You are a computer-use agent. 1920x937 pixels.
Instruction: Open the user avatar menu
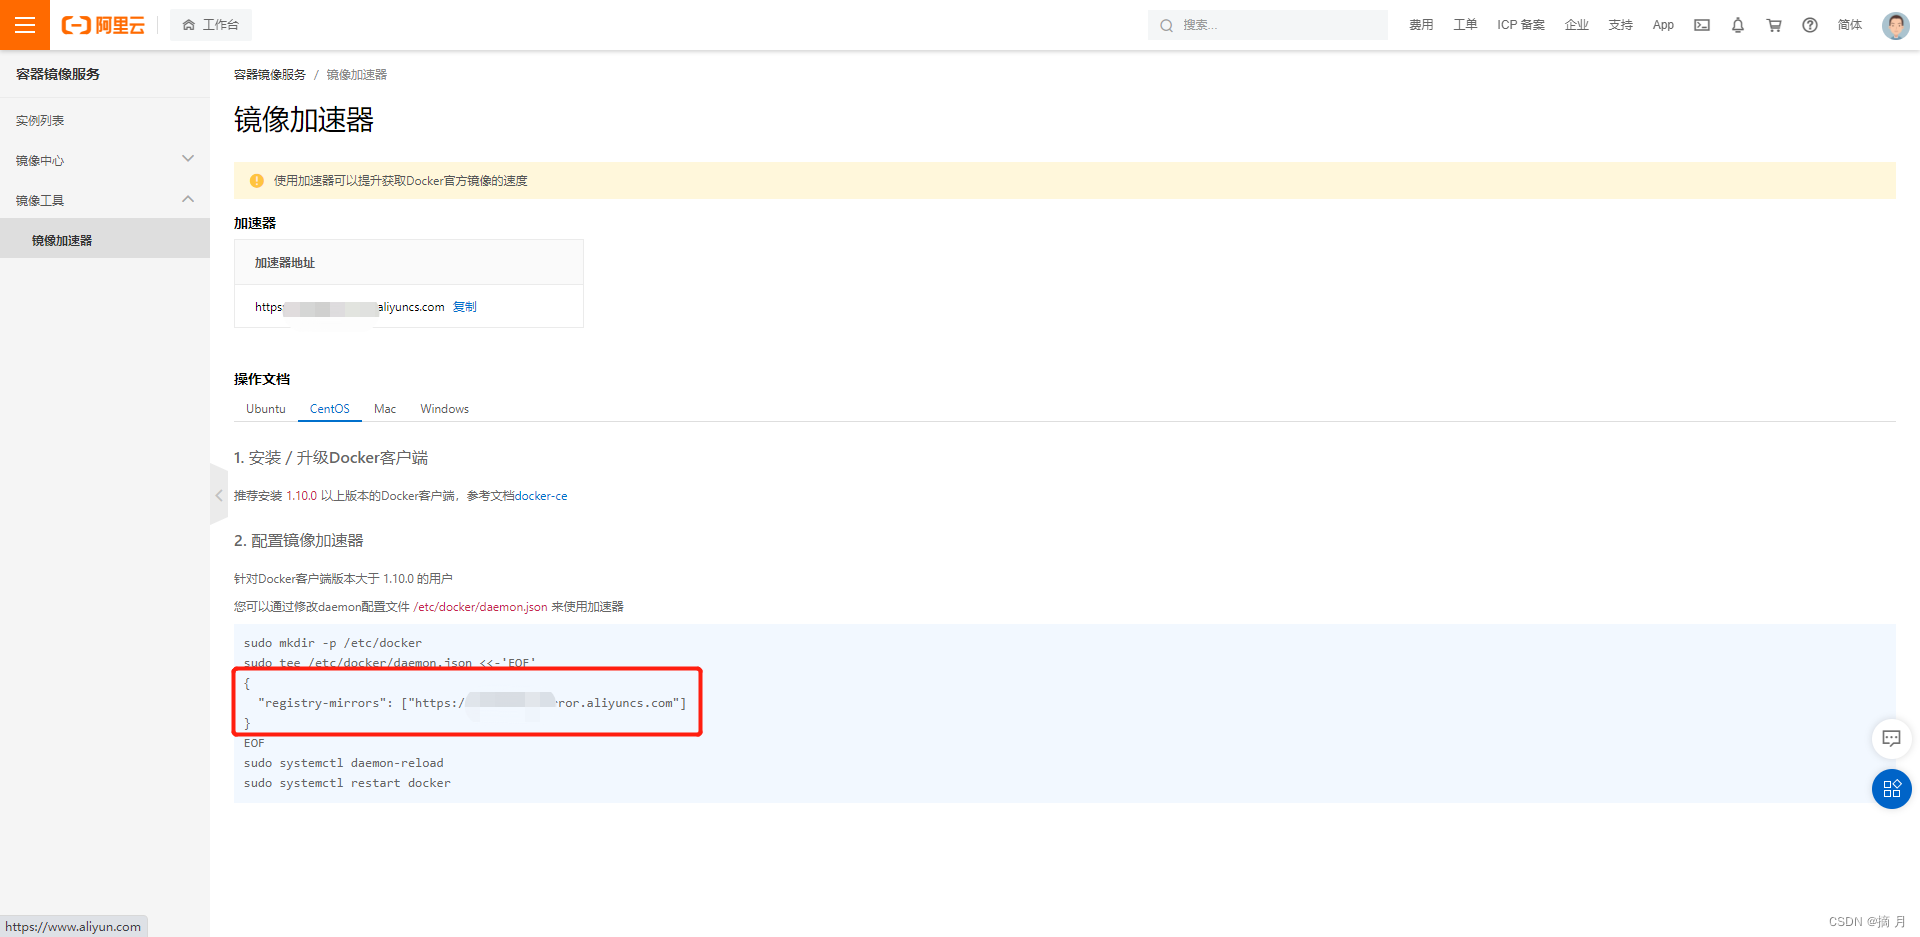pos(1895,25)
